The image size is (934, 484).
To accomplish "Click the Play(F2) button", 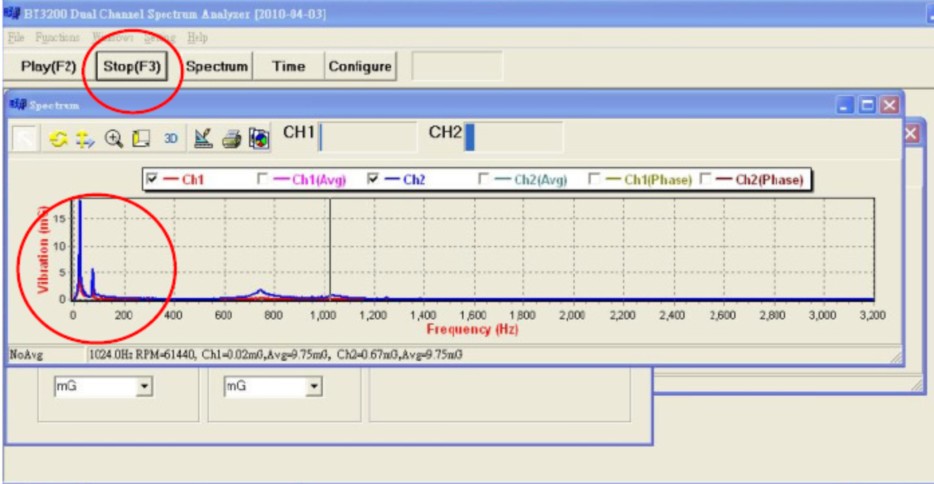I will click(x=48, y=66).
